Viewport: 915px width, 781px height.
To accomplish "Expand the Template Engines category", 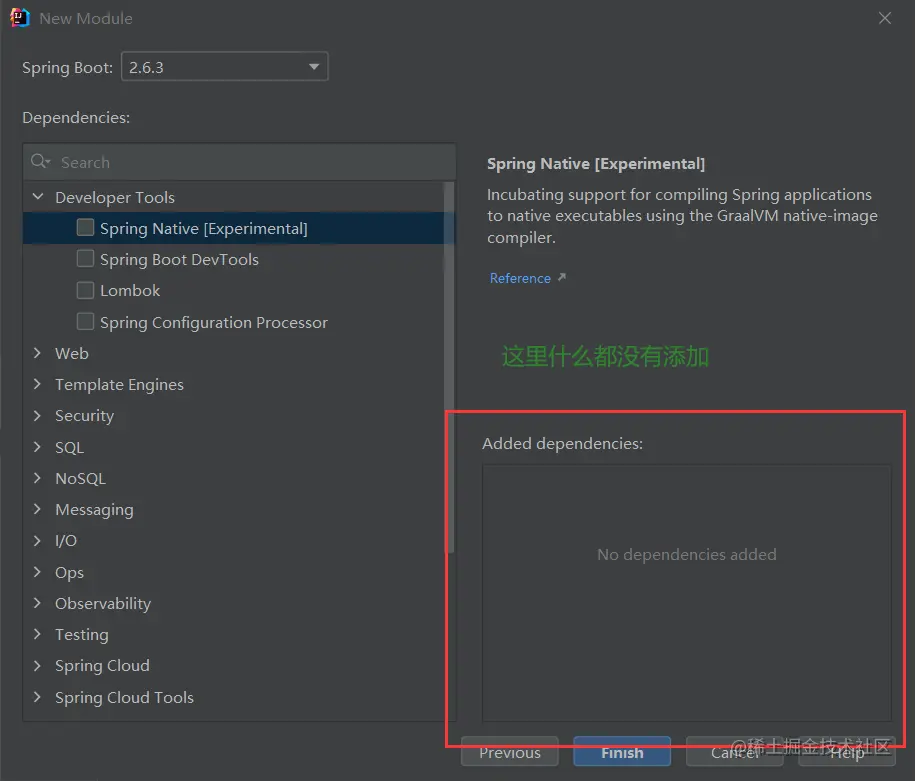I will (x=37, y=383).
